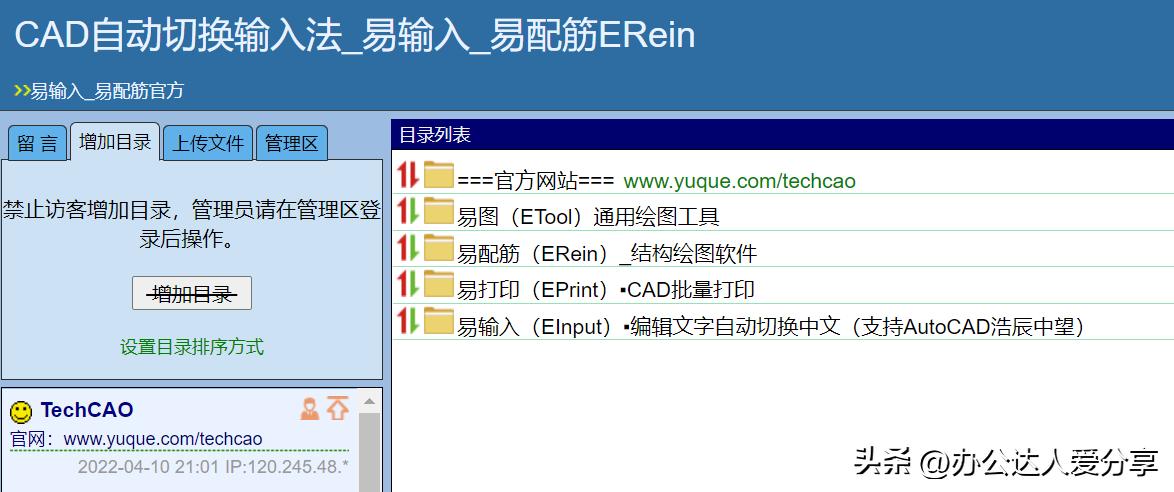Open folder icon of 易输入 EInput entry
Screen dimensions: 1174x492
439,321
